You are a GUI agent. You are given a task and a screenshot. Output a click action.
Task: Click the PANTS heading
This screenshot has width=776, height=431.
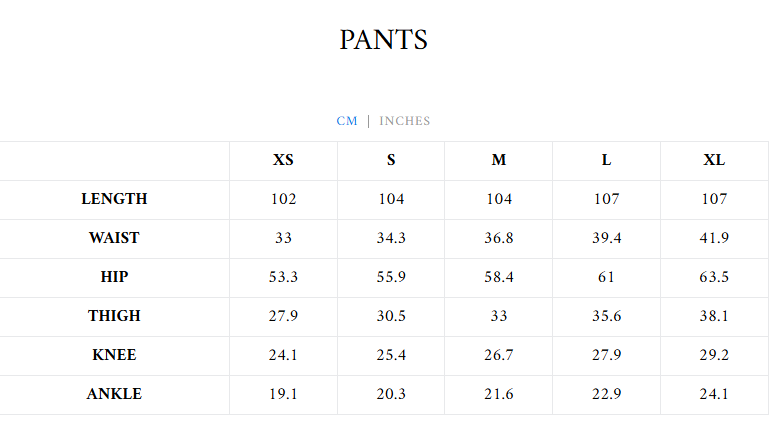pyautogui.click(x=383, y=40)
